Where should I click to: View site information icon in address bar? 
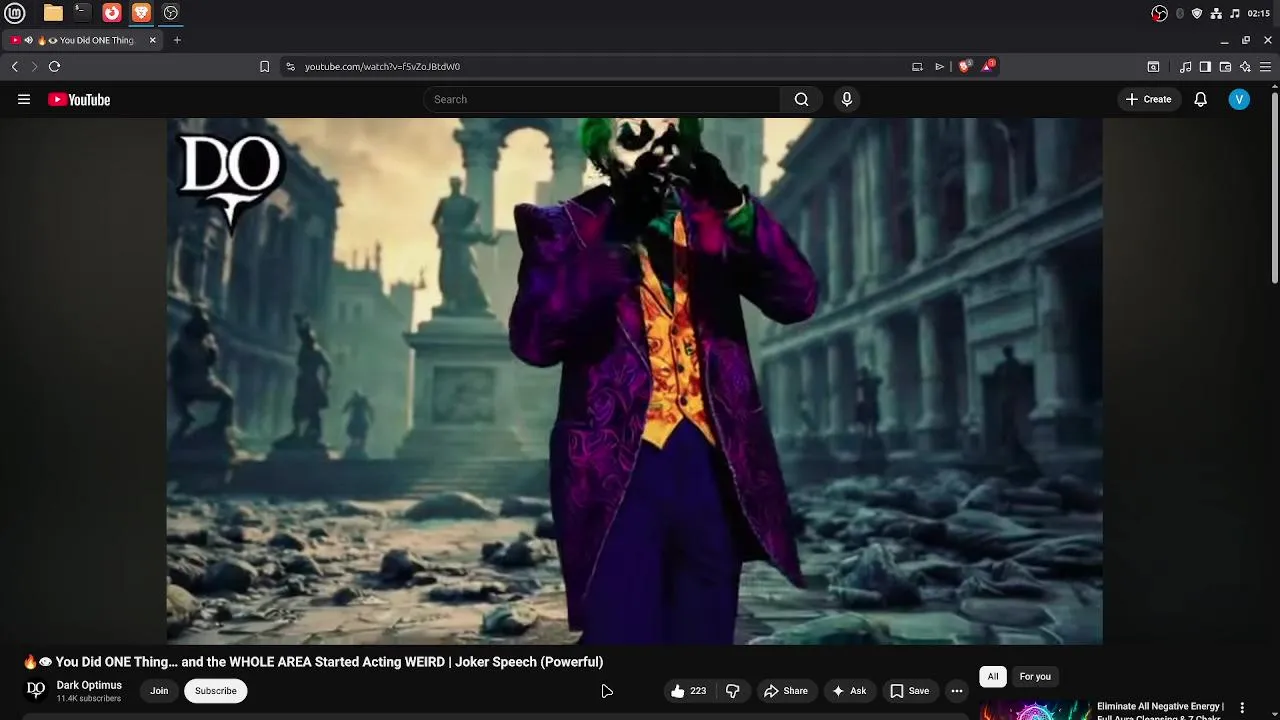[x=290, y=67]
